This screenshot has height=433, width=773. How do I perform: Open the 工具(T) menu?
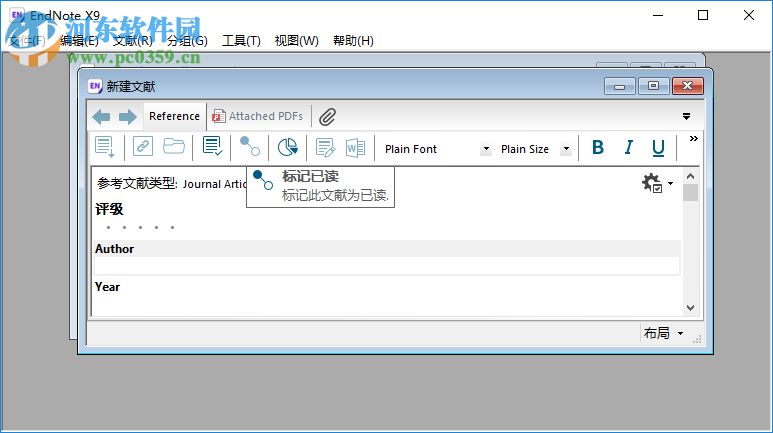(241, 41)
